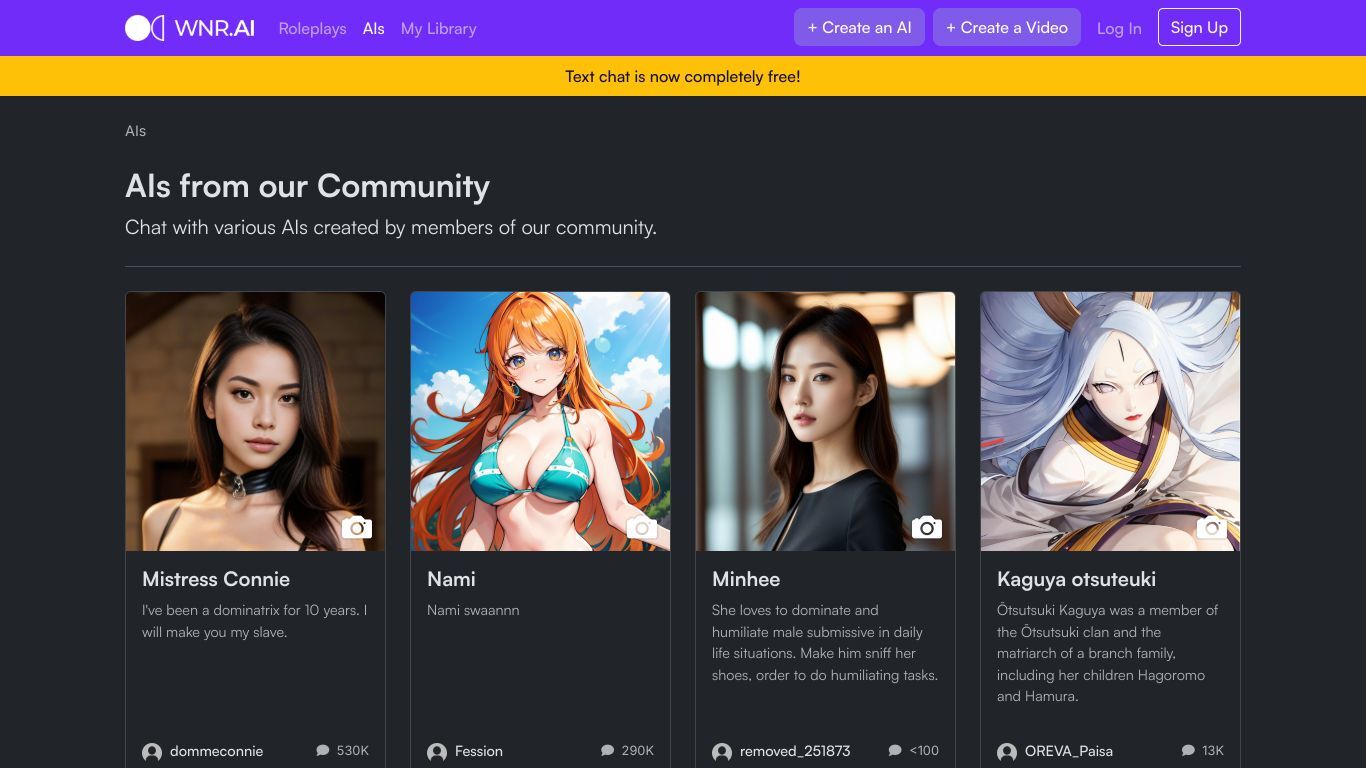Image resolution: width=1366 pixels, height=768 pixels.
Task: Click chat bubble icon next to 530K
Action: point(323,750)
